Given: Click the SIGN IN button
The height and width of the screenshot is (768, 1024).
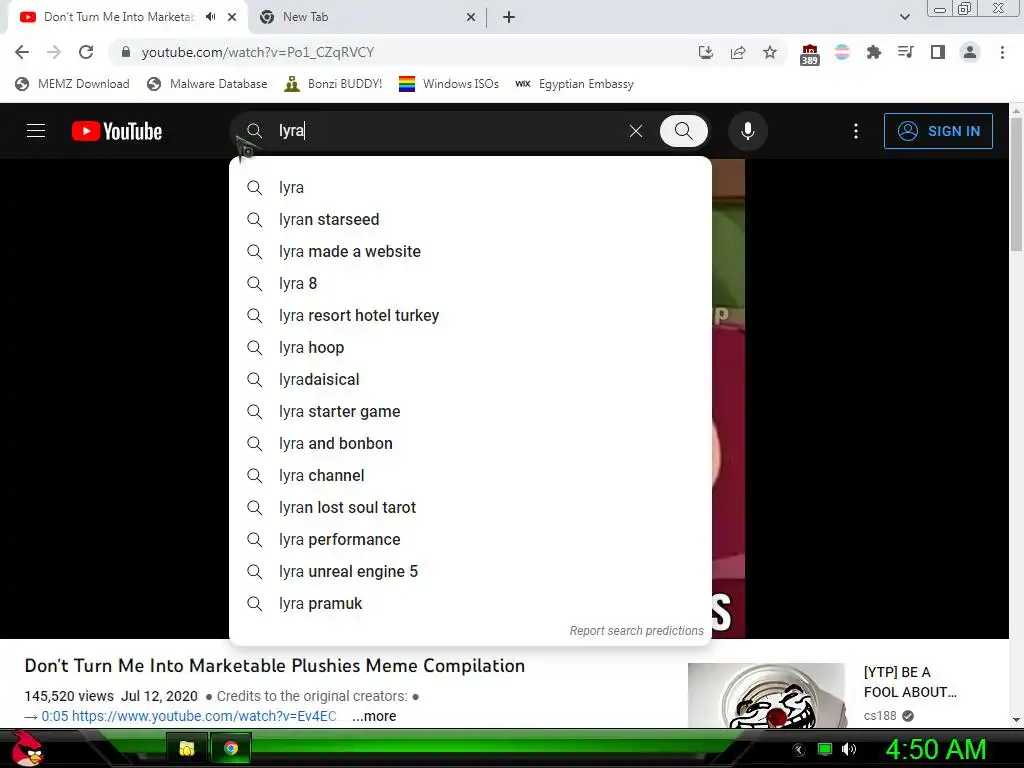Looking at the screenshot, I should [x=938, y=131].
